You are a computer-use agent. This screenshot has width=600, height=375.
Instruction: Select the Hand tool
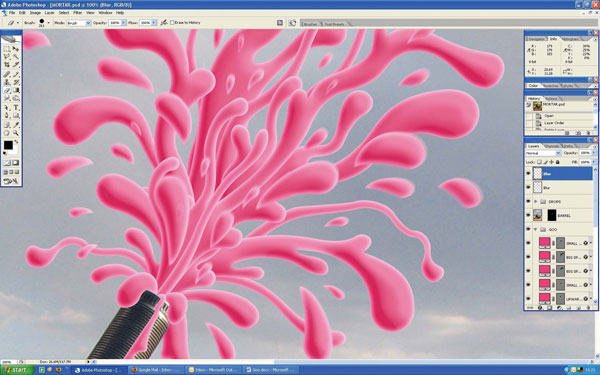coord(7,133)
